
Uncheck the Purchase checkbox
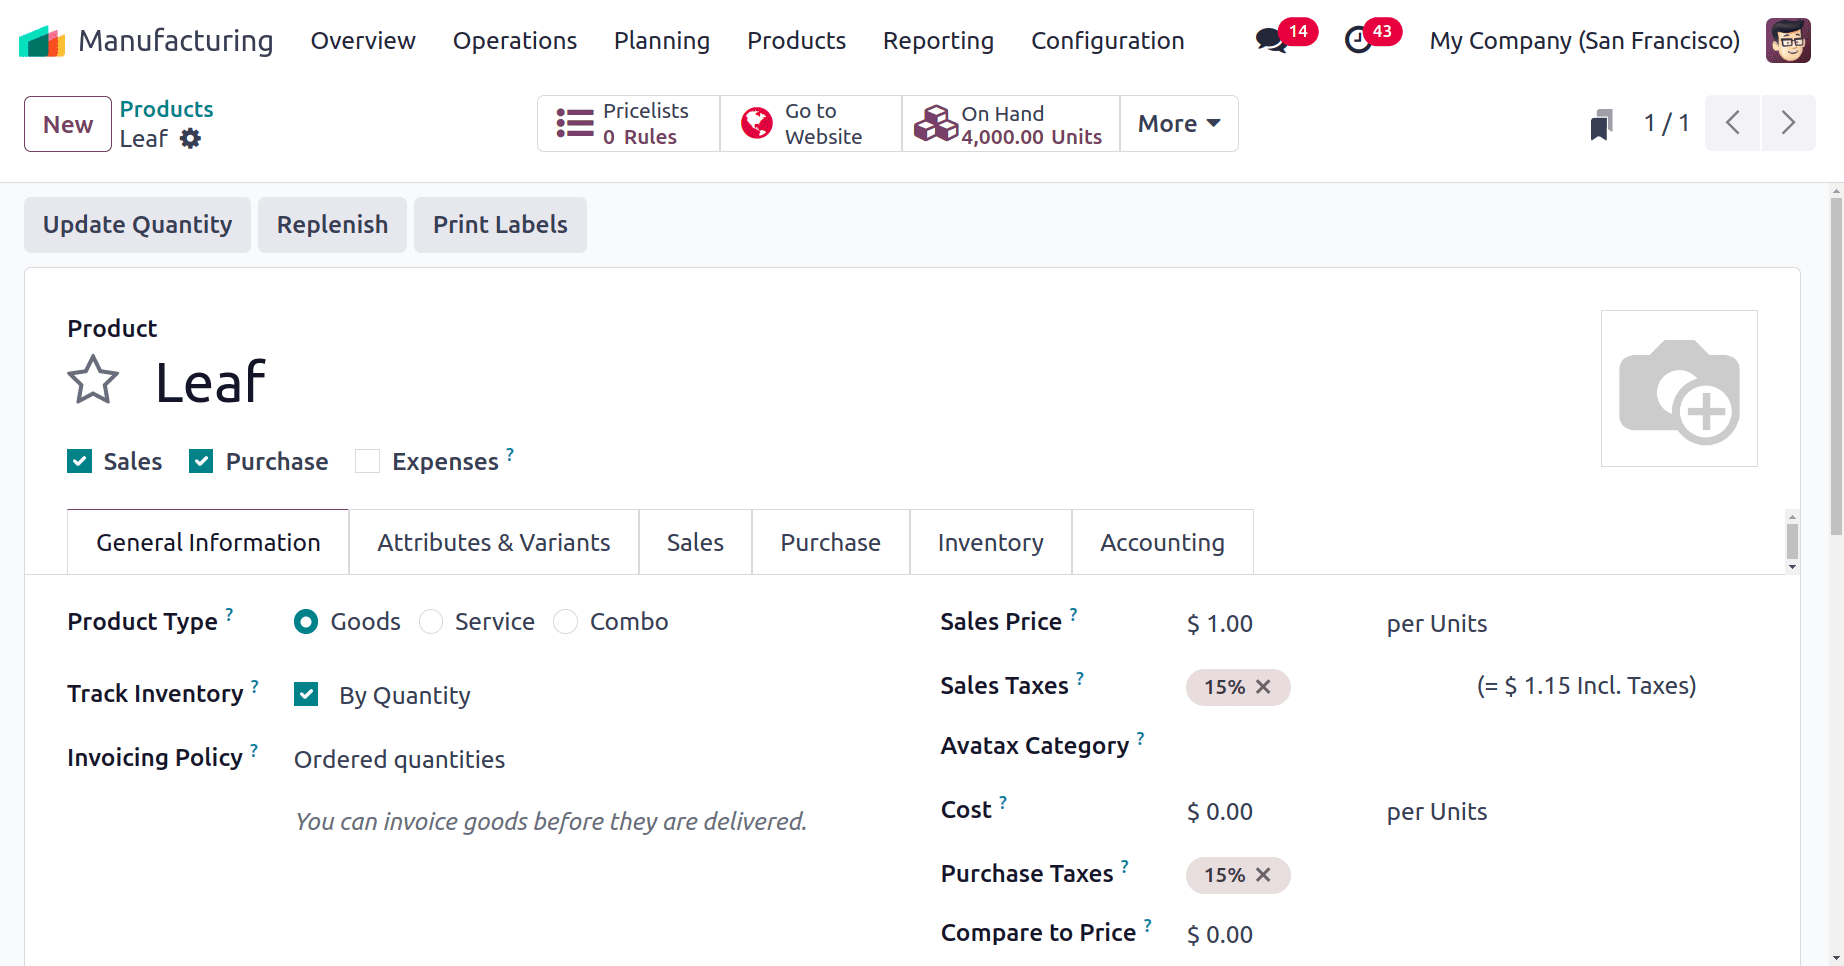(201, 461)
